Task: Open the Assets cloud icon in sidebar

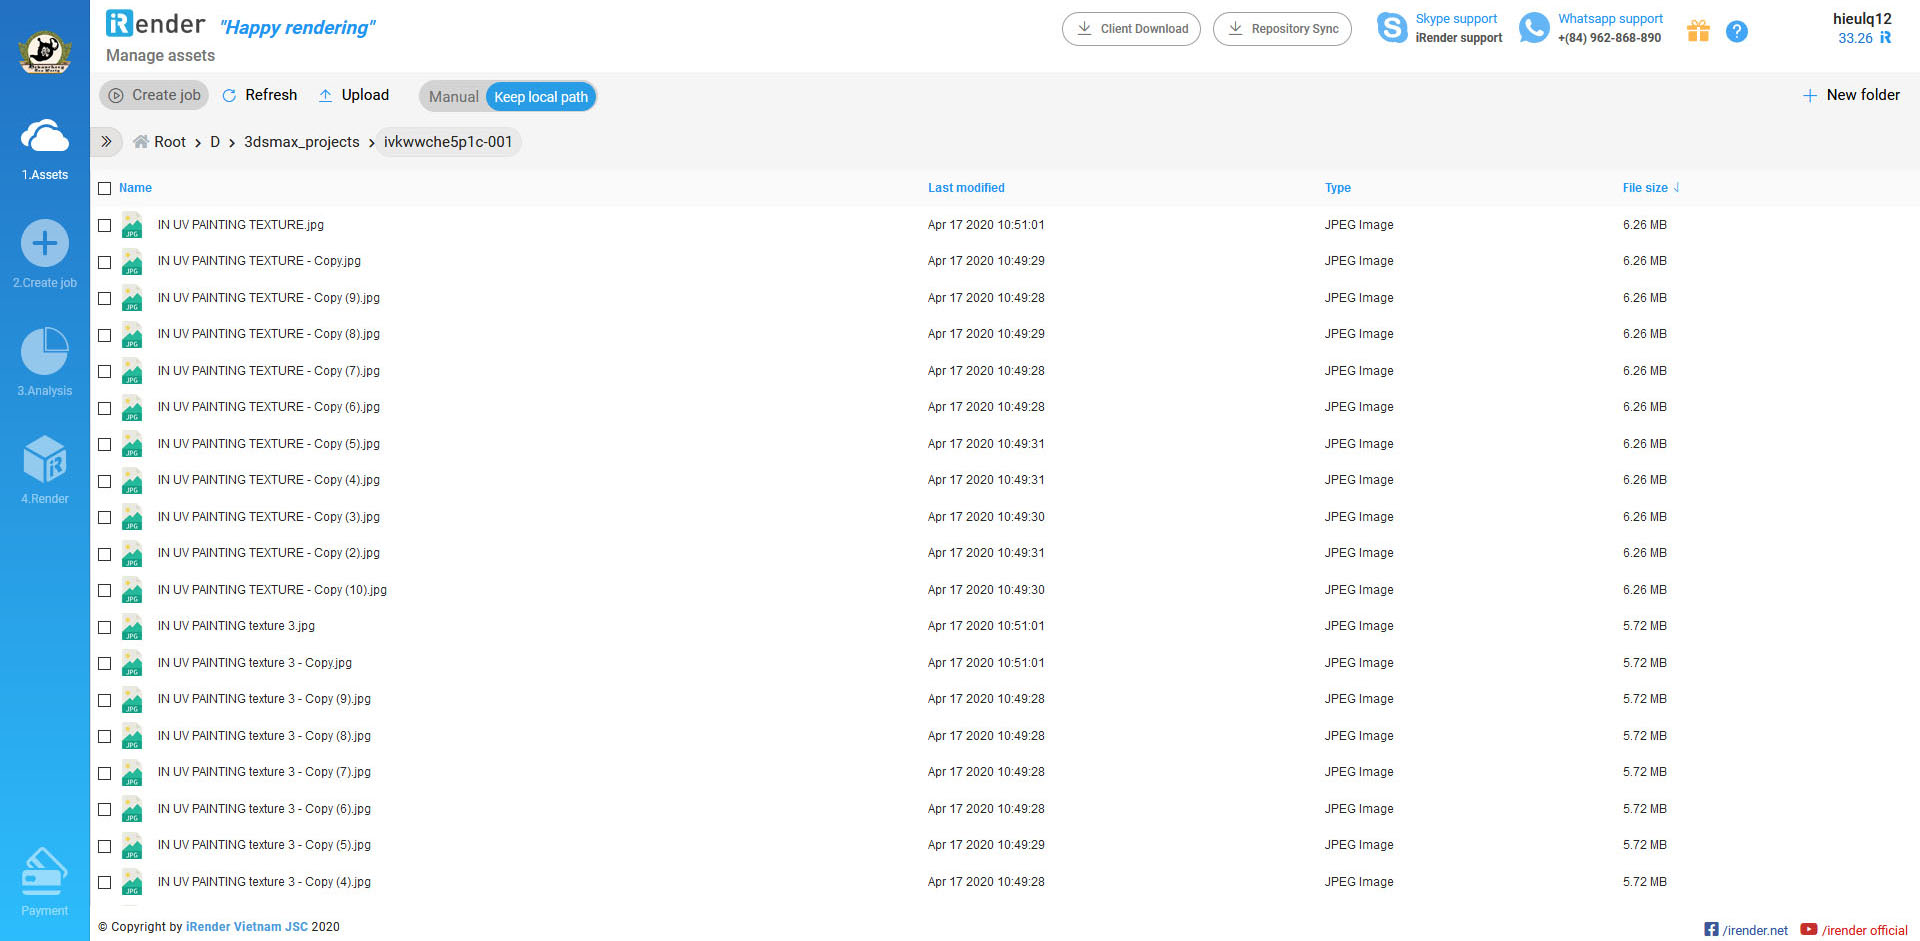Action: point(45,137)
